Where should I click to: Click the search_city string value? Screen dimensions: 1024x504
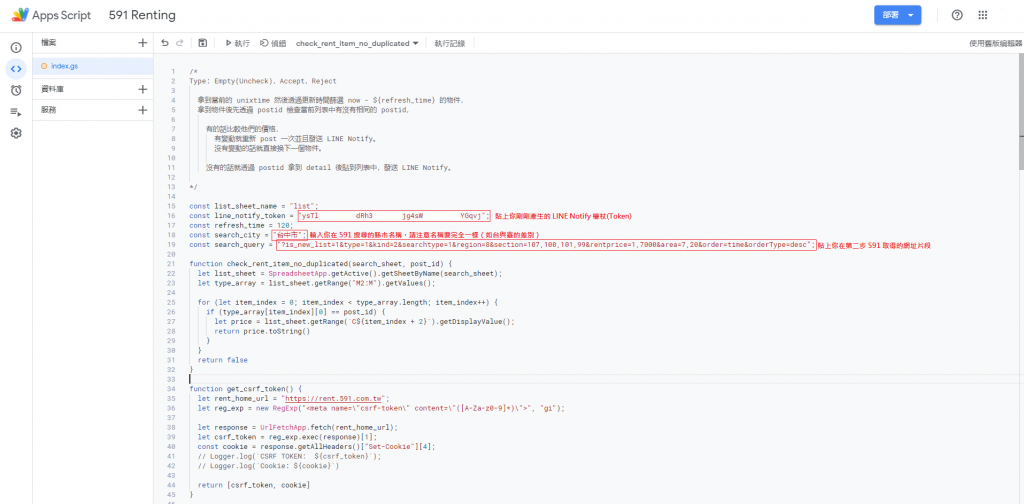(x=289, y=234)
